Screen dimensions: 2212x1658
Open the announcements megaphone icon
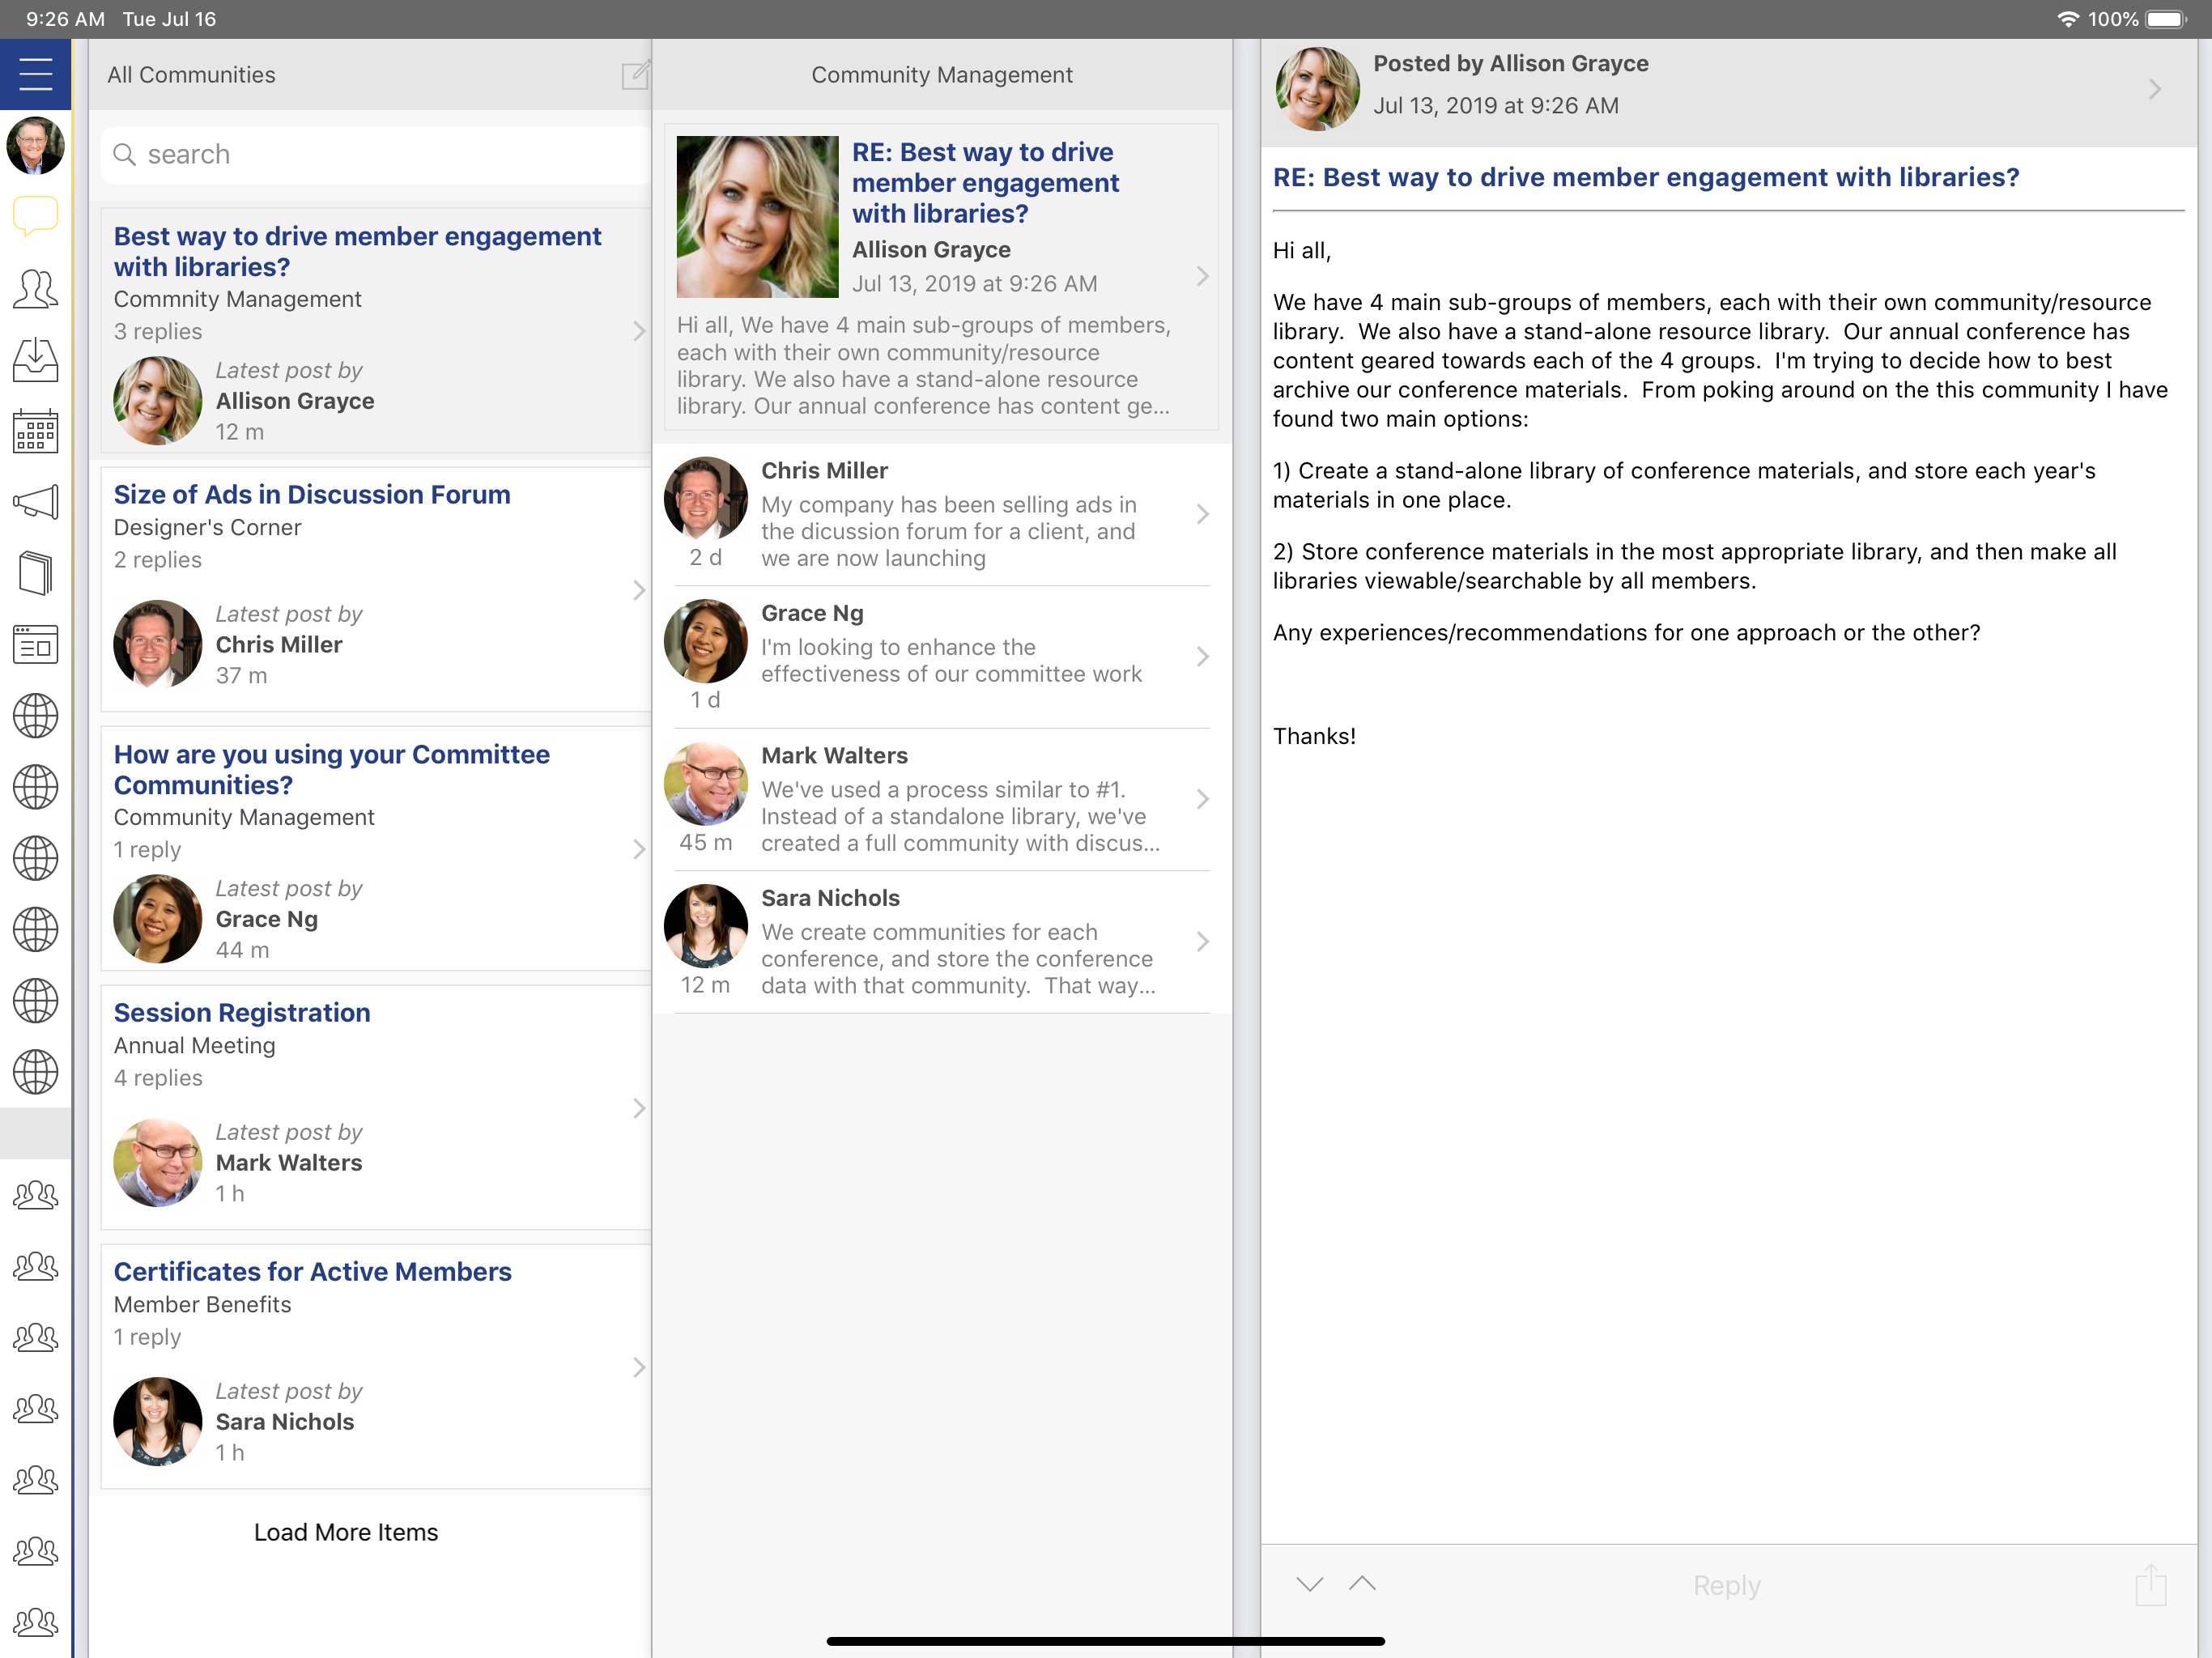point(35,502)
